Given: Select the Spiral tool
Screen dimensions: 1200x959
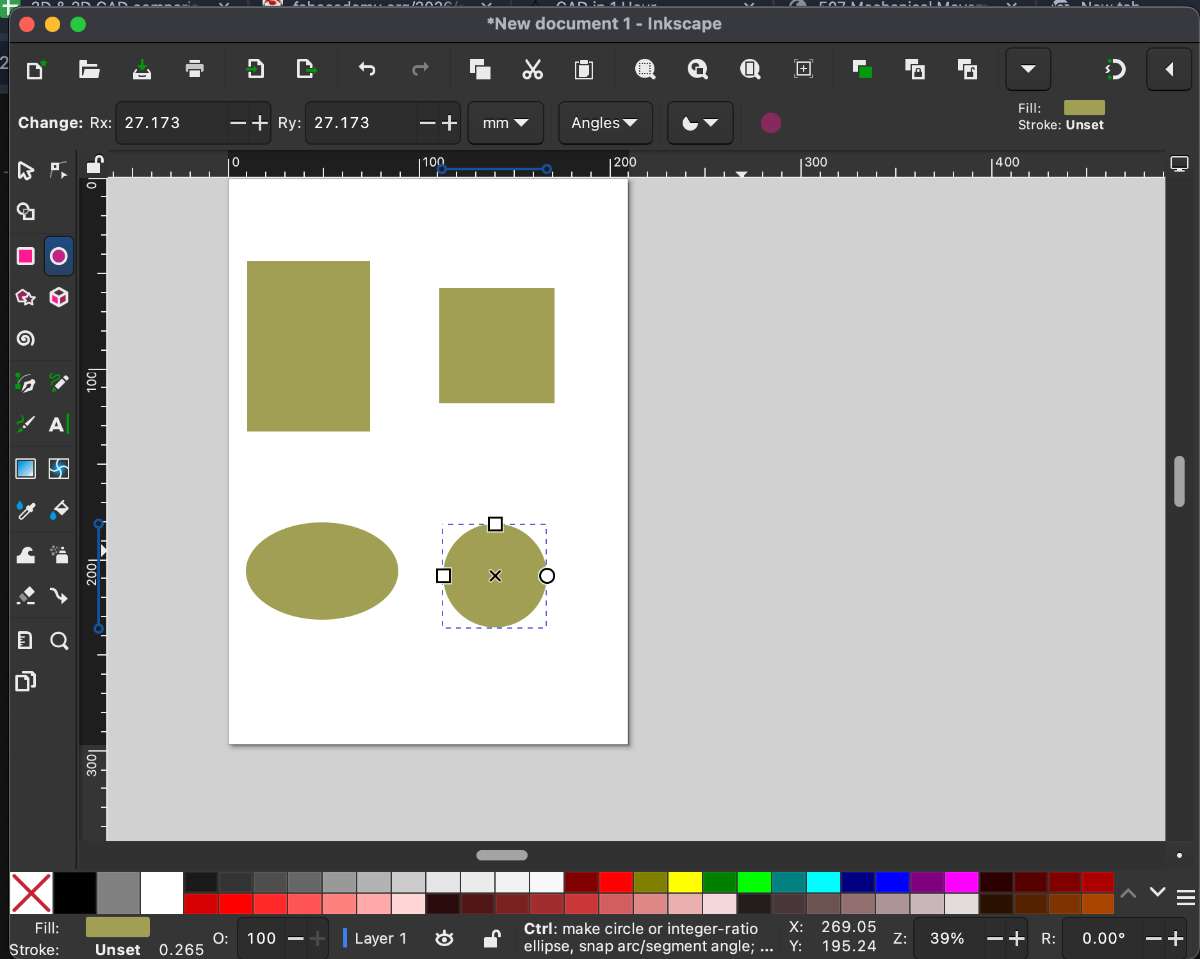Looking at the screenshot, I should click(26, 339).
